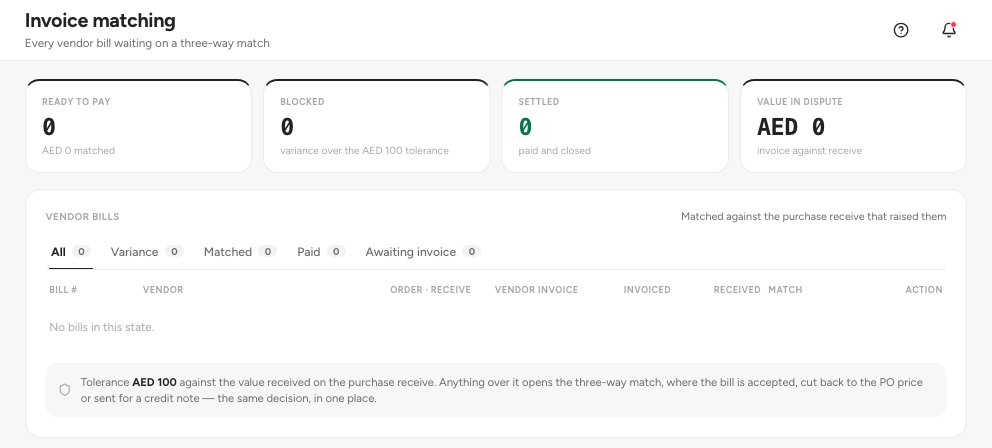
Task: Click the 'invoice against receive' text
Action: coord(809,151)
